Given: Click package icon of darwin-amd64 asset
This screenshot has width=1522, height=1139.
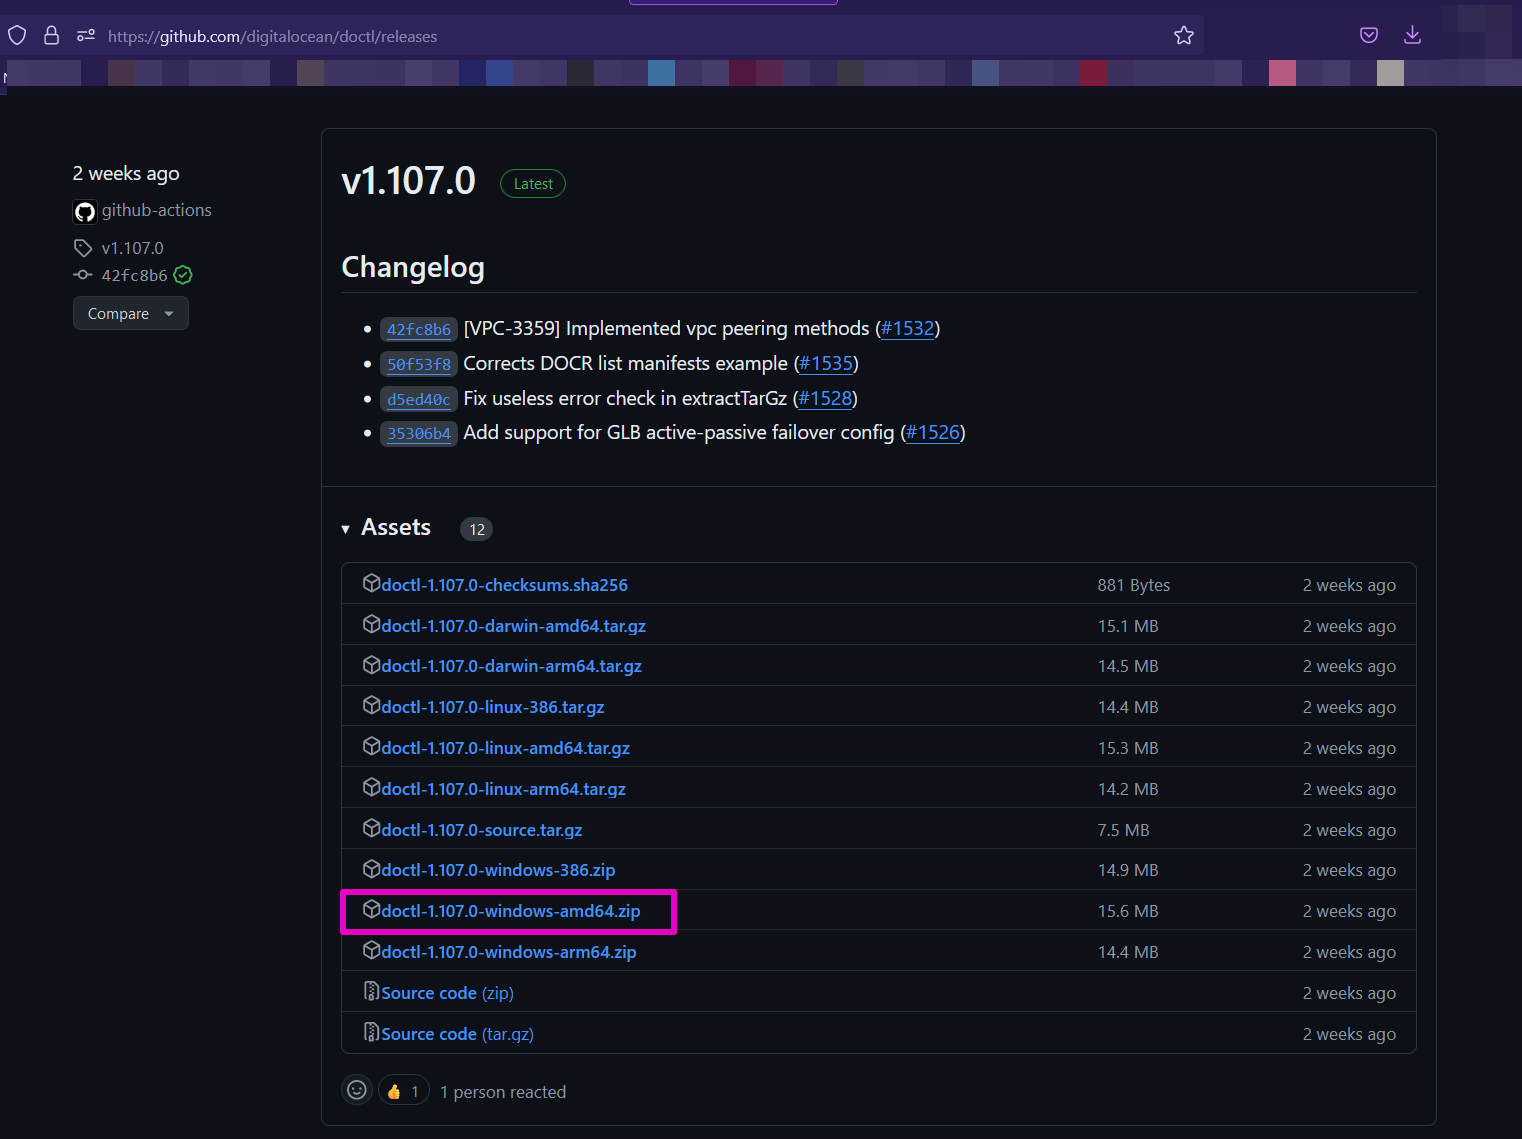Looking at the screenshot, I should [371, 624].
